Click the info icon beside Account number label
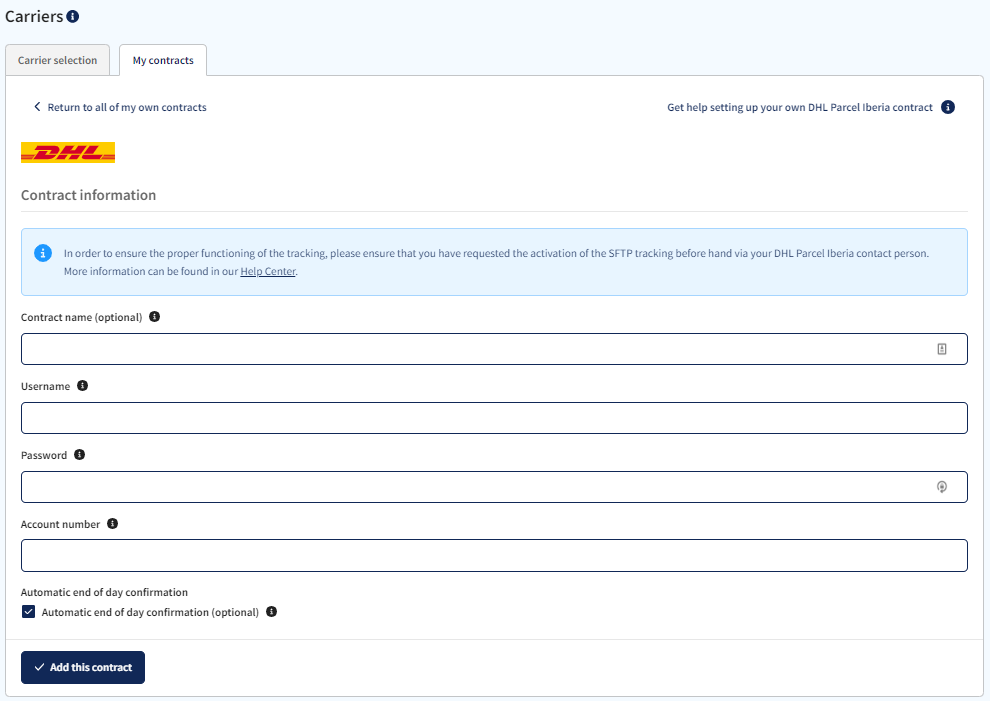The image size is (990, 701). coord(112,523)
